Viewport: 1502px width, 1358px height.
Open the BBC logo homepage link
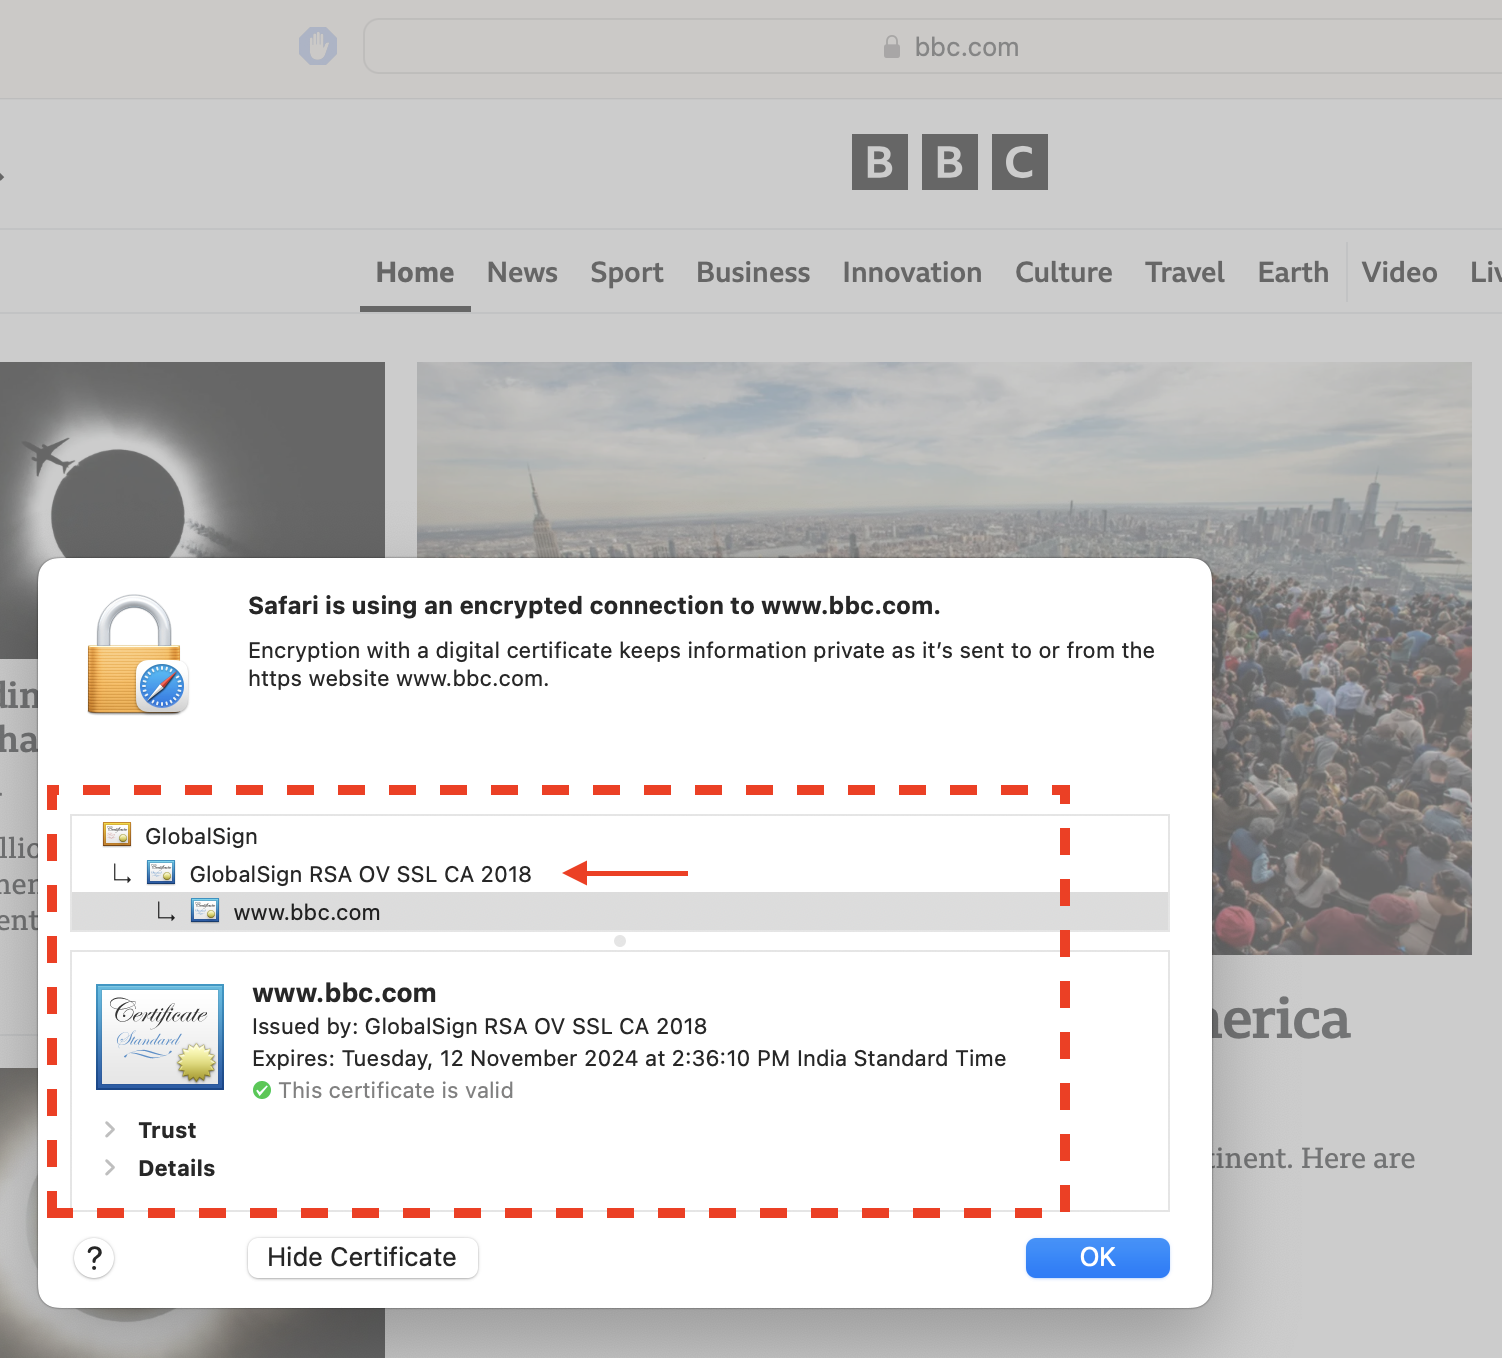tap(949, 162)
